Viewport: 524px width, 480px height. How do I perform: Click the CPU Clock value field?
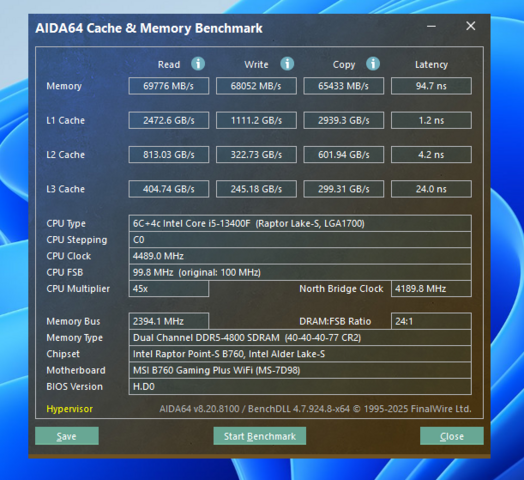click(300, 256)
